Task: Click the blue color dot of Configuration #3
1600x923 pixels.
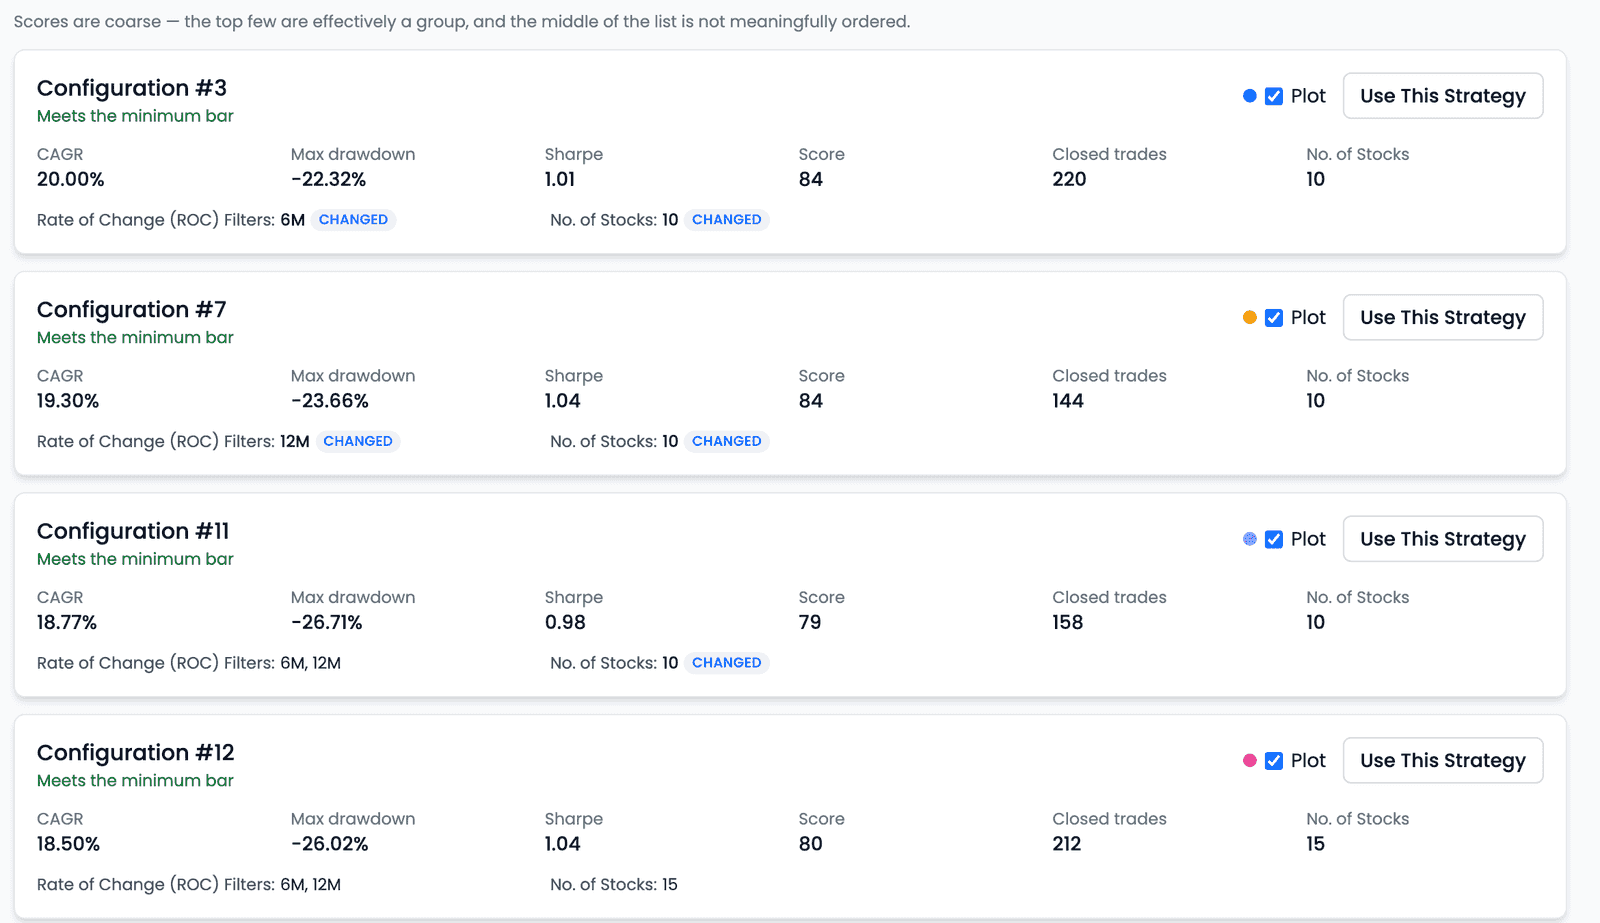Action: tap(1250, 96)
